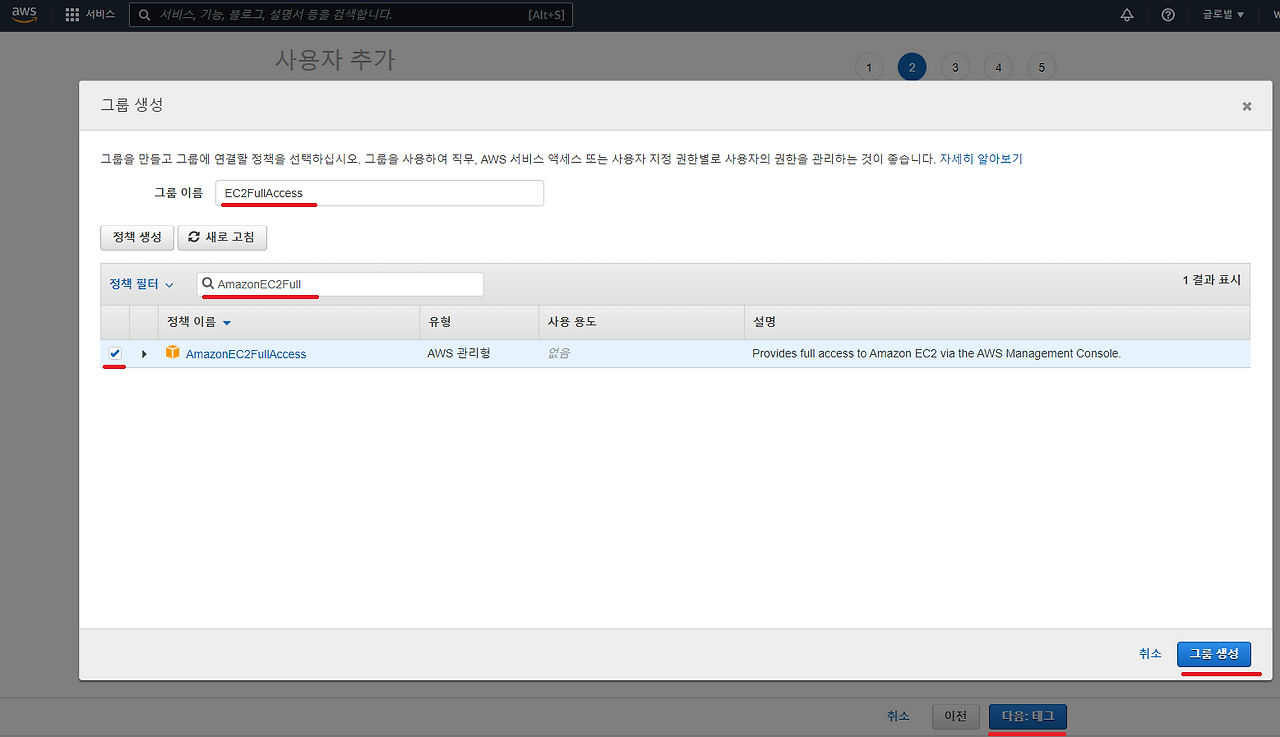Viewport: 1280px width, 737px height.
Task: Click the AWS top search bar
Action: click(x=350, y=15)
